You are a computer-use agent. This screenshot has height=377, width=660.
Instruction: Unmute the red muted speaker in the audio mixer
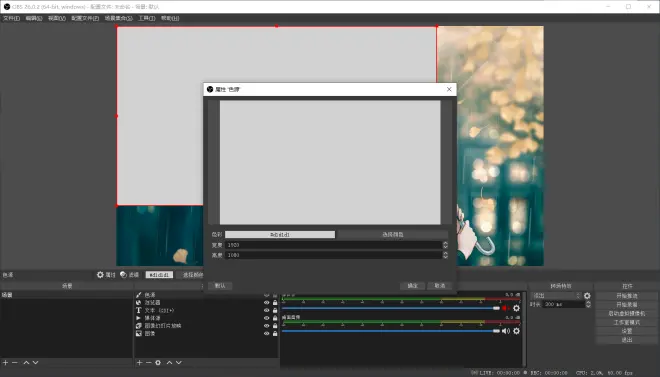pos(506,308)
